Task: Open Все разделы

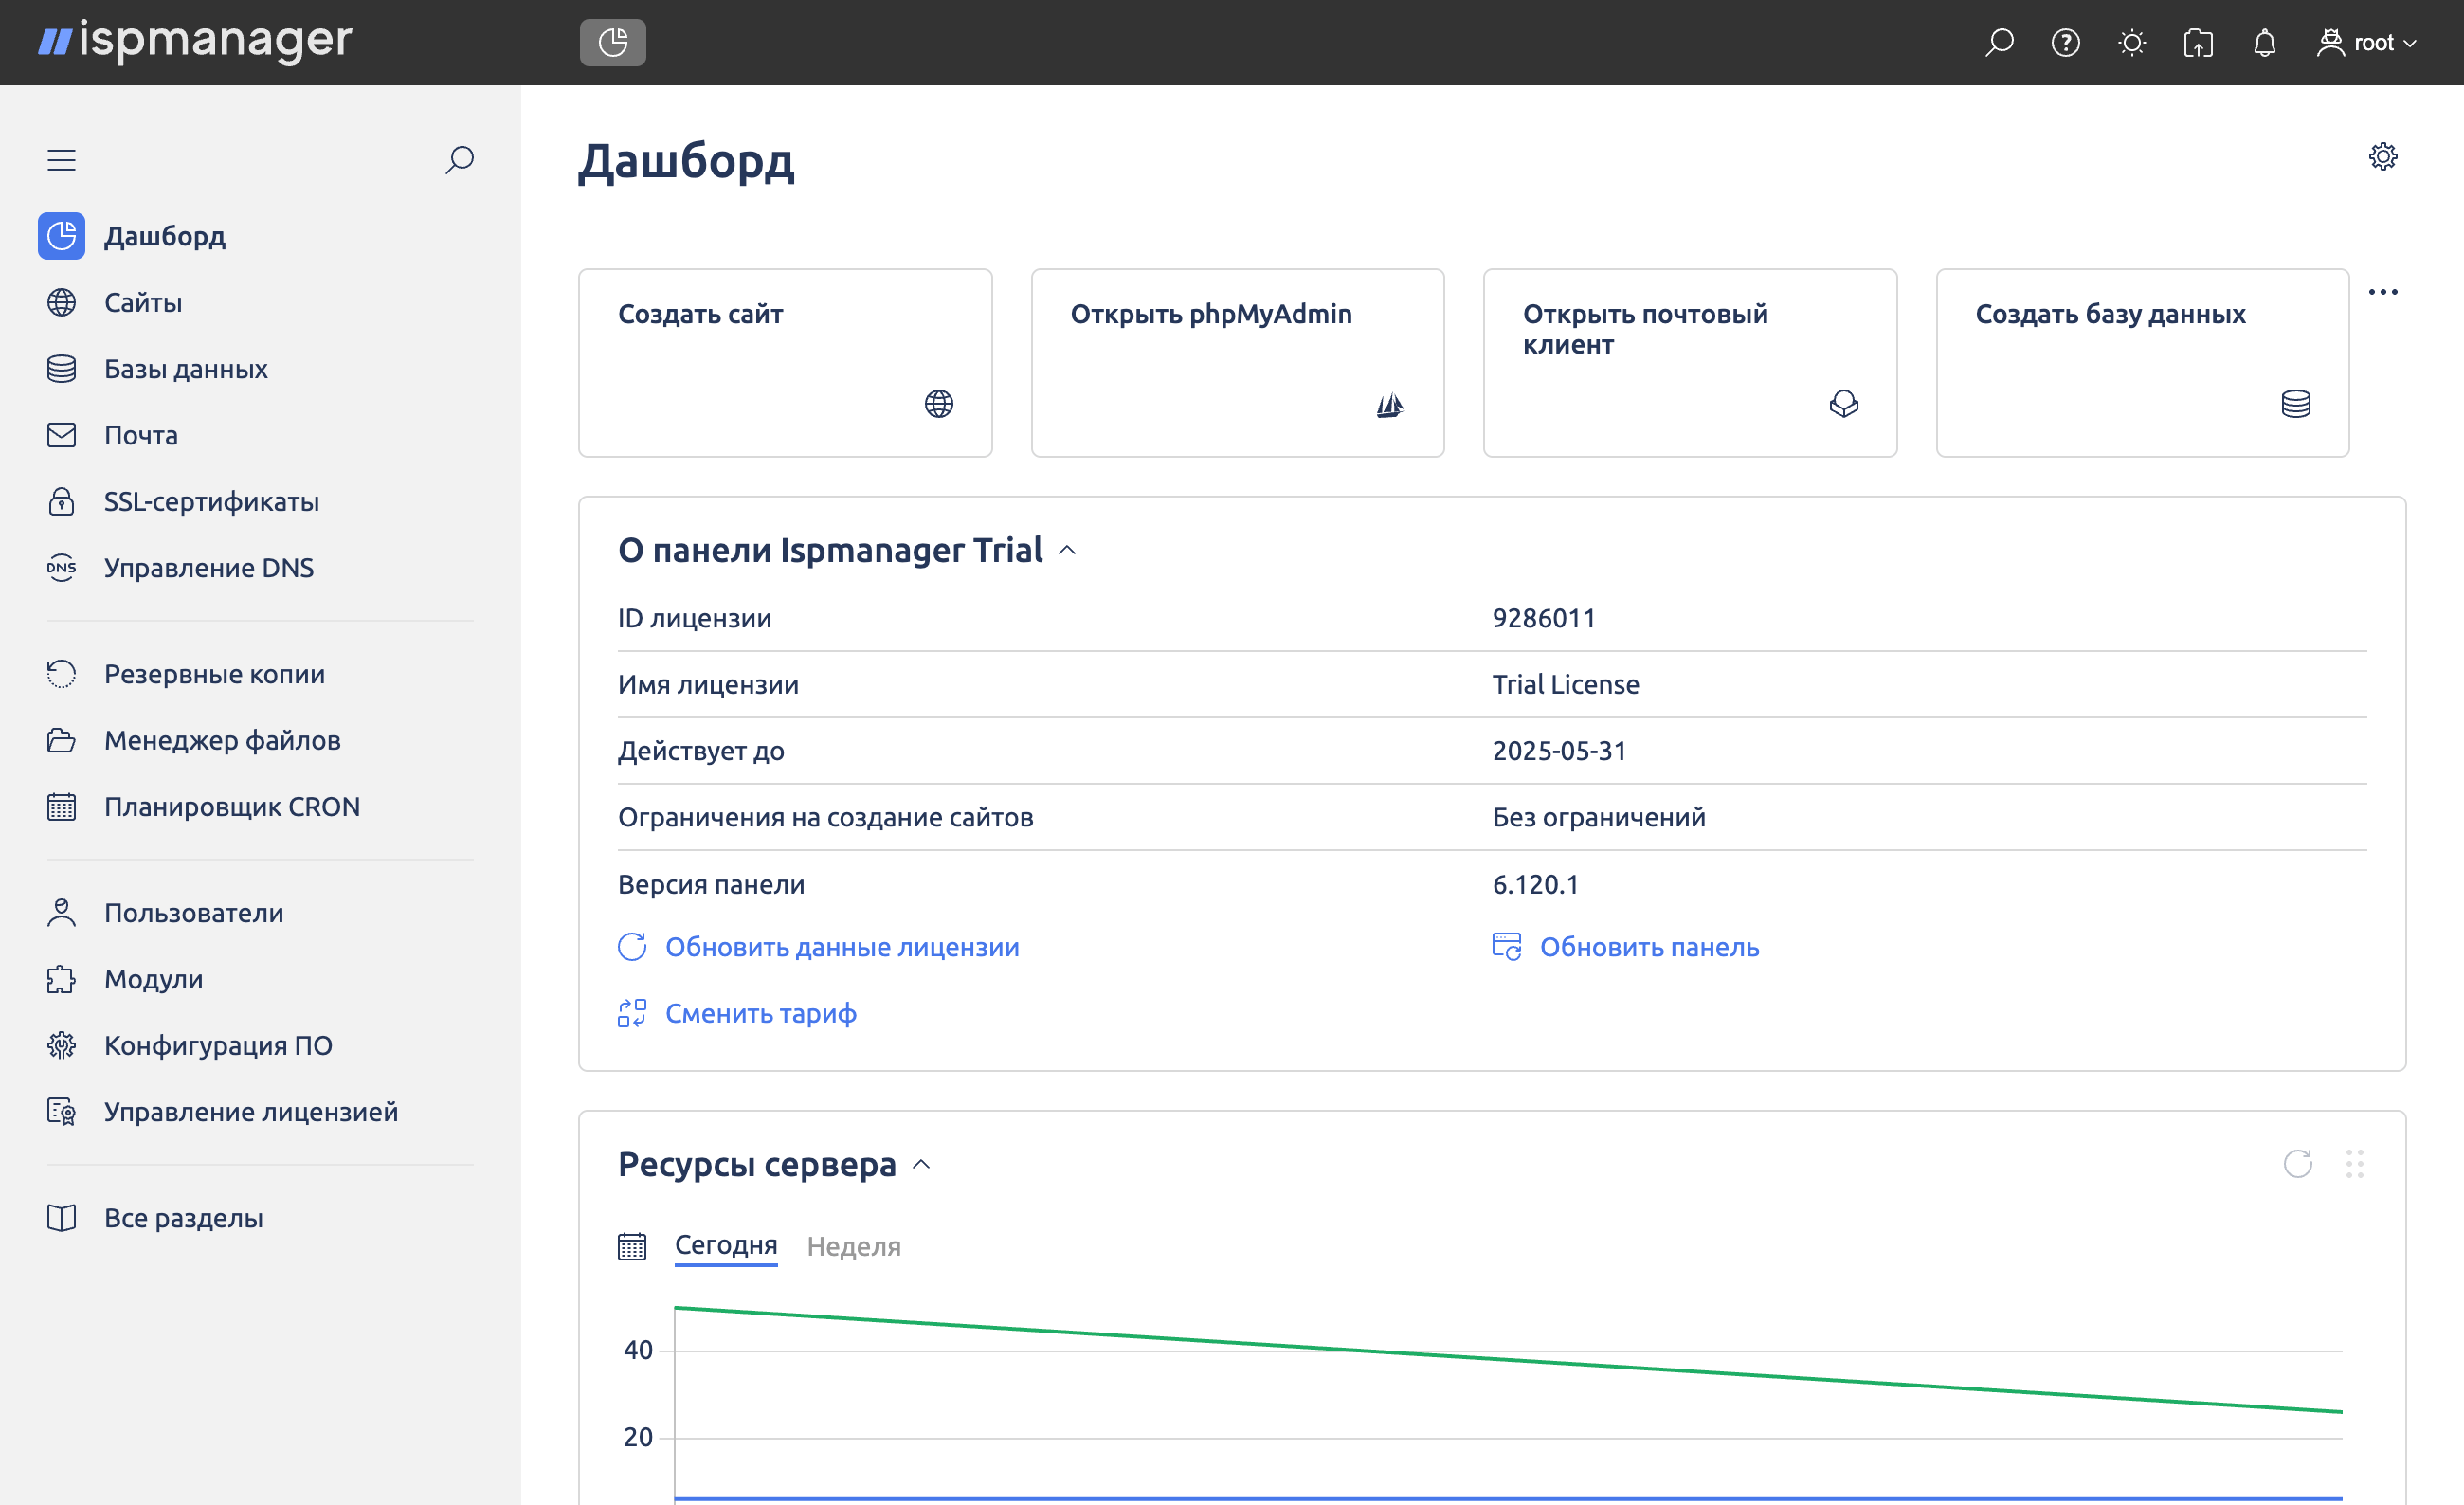Action: [184, 1218]
